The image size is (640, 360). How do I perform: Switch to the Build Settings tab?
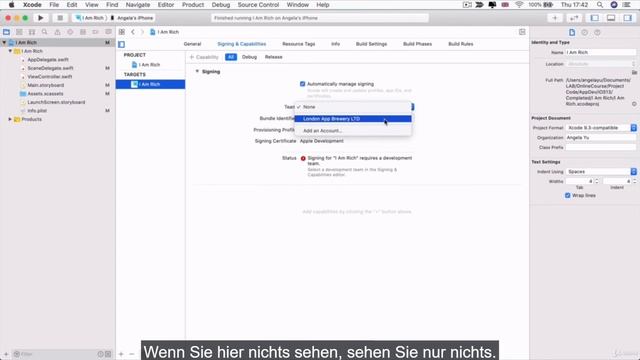pos(371,44)
